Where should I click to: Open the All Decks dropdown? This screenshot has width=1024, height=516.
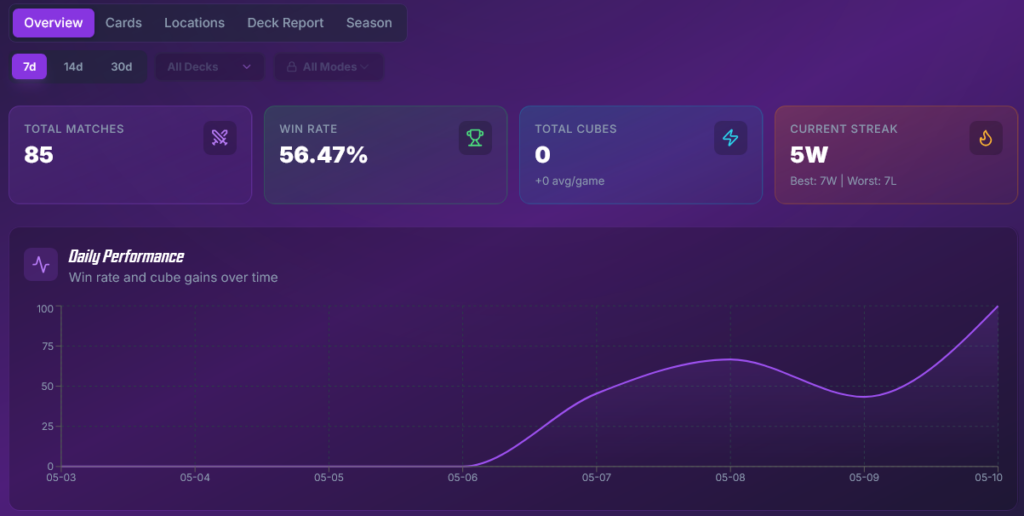click(x=210, y=67)
